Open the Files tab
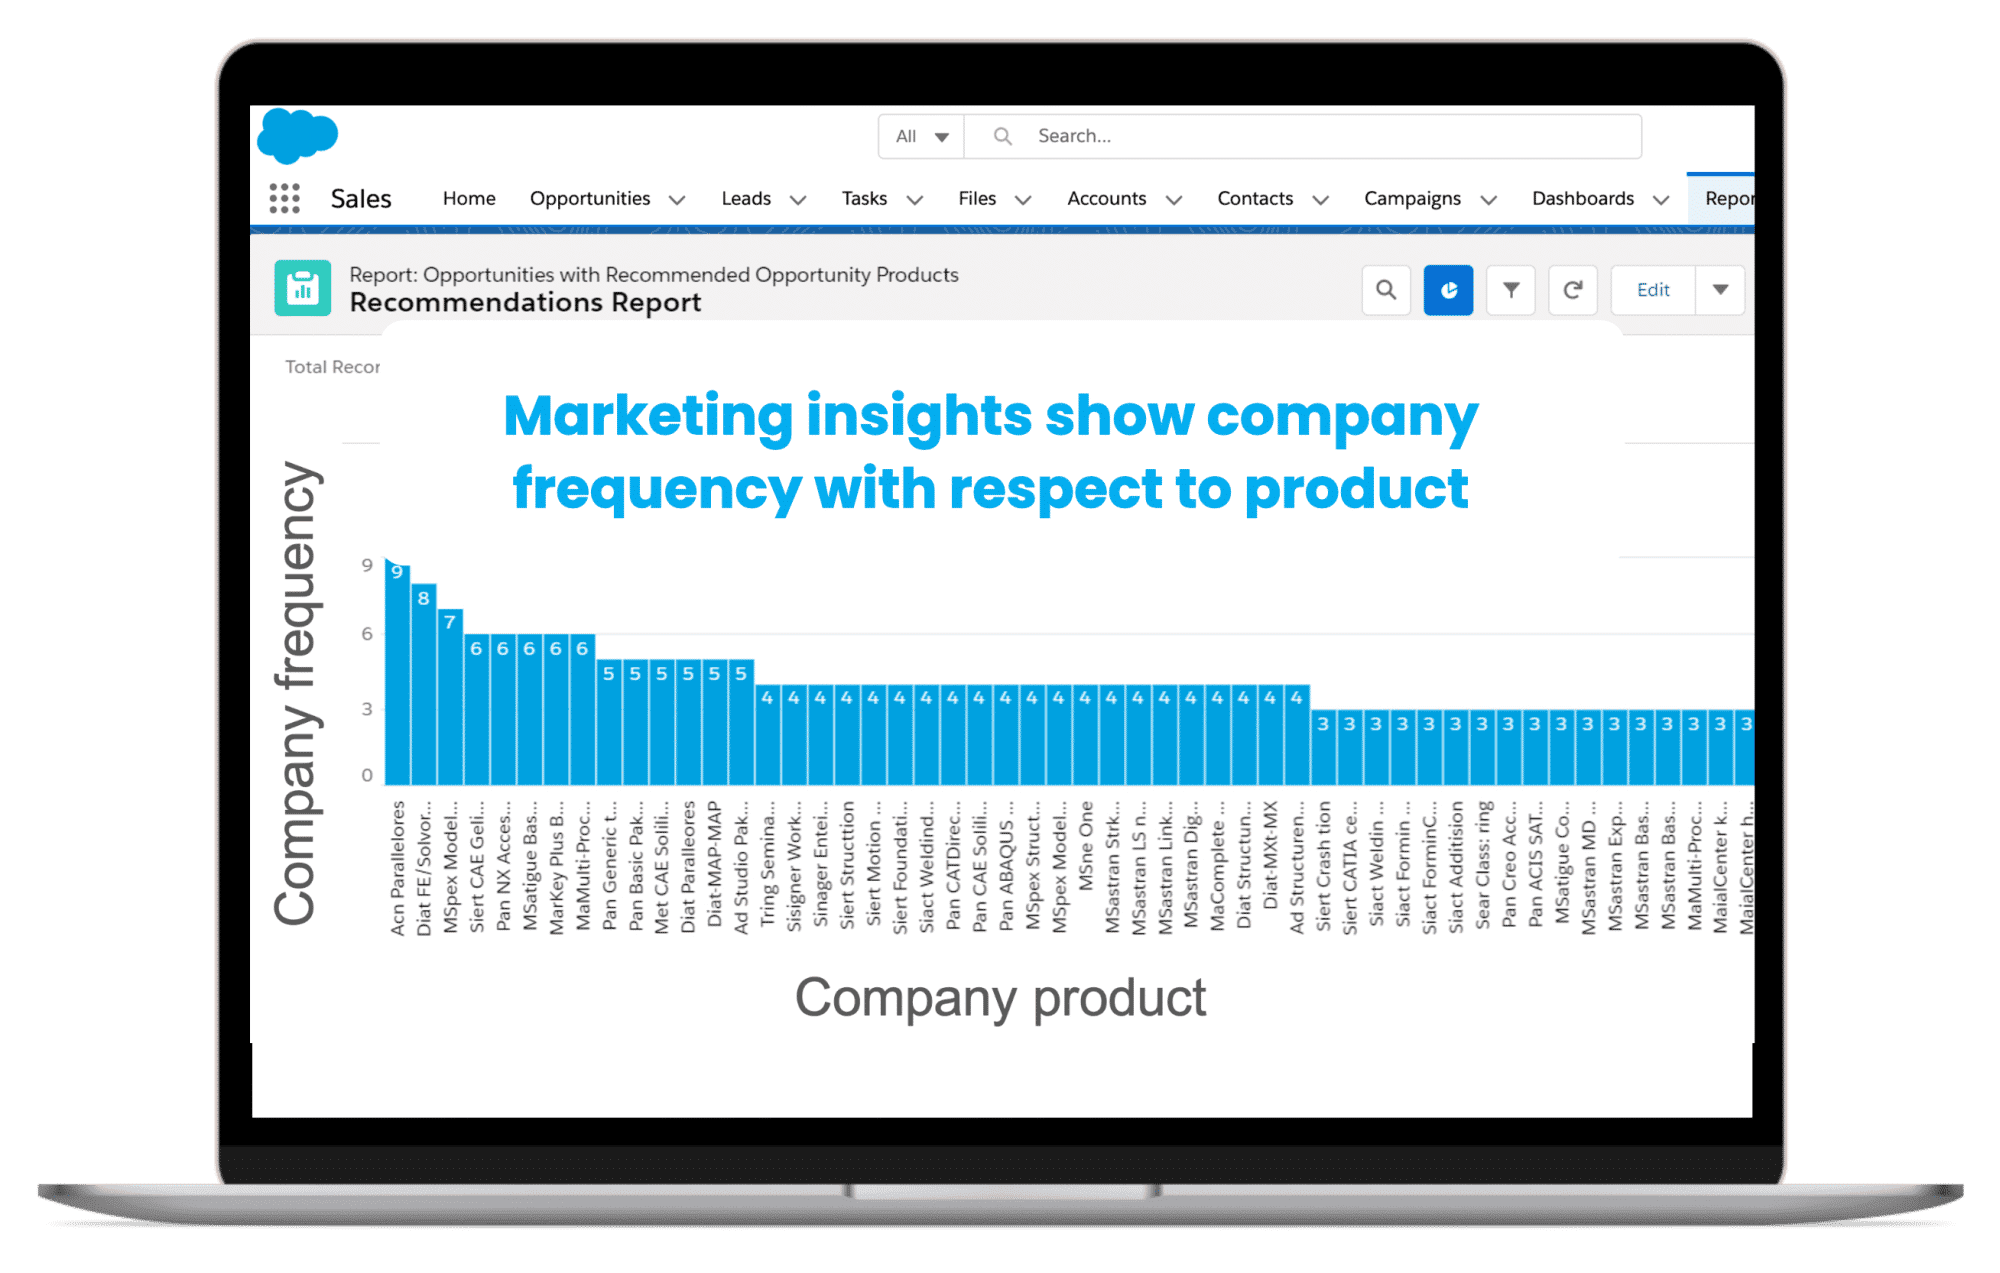2000x1273 pixels. [x=977, y=198]
